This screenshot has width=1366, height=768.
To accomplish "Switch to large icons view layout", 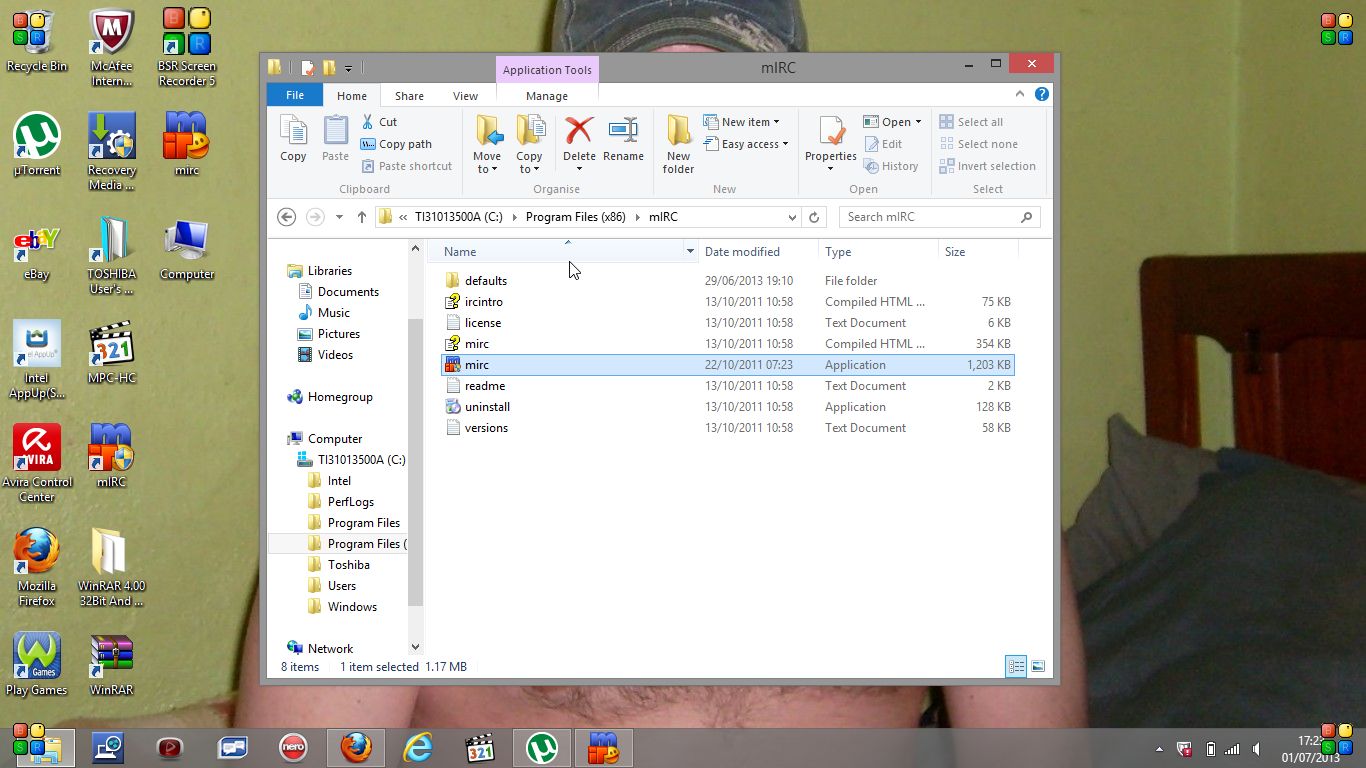I will click(x=1038, y=667).
